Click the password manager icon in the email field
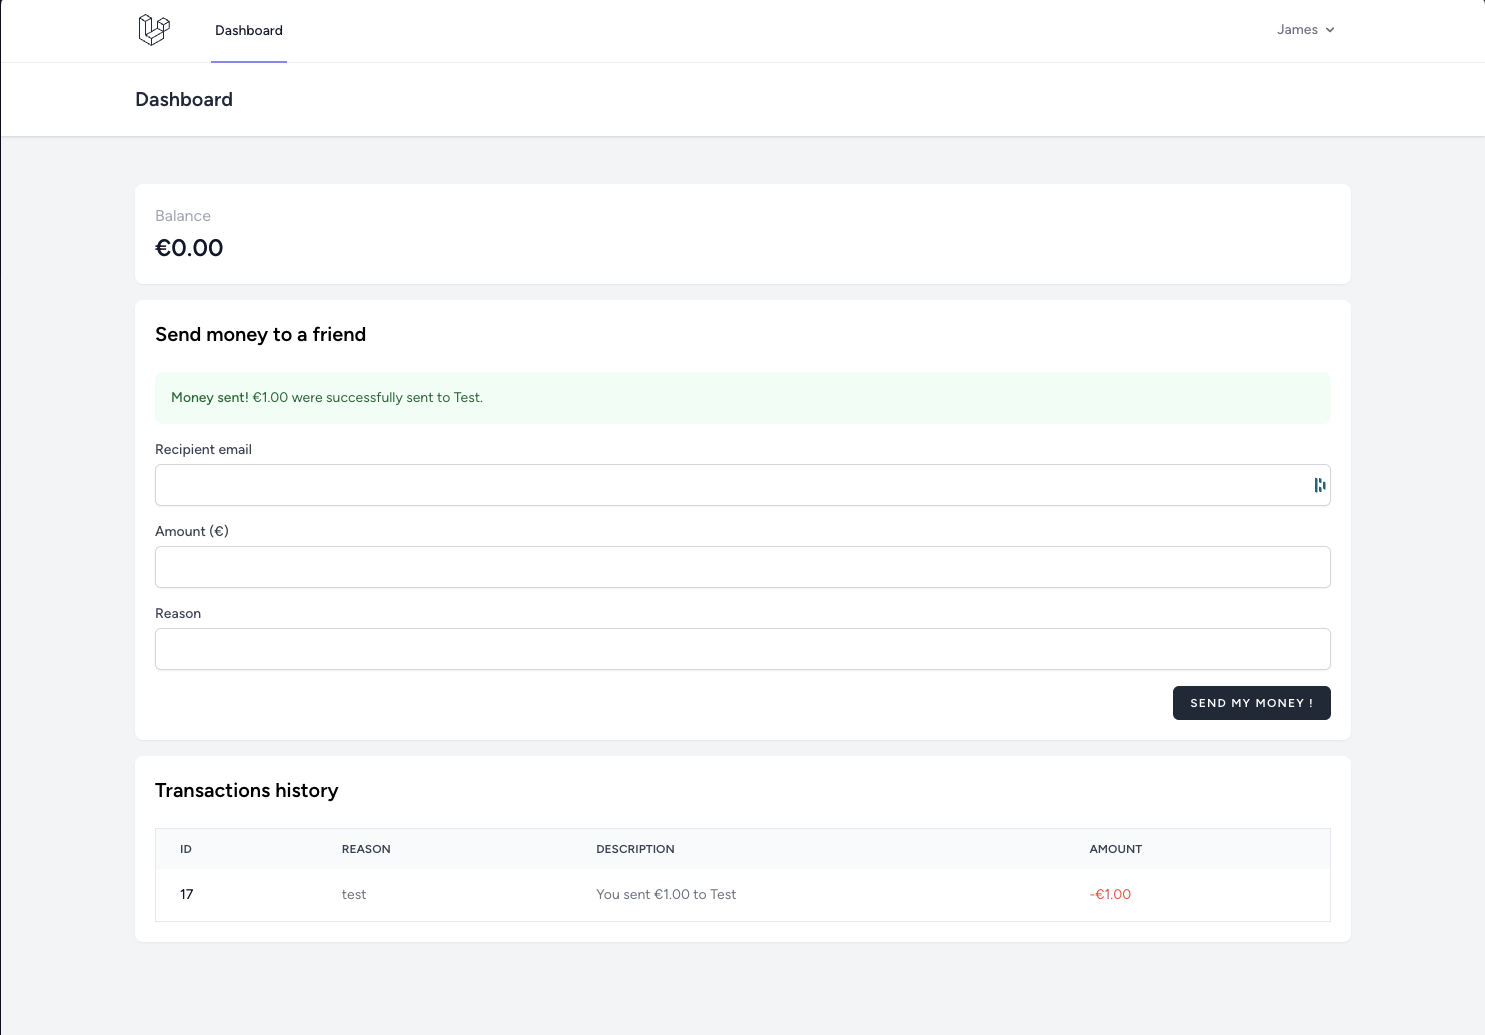 click(x=1319, y=485)
